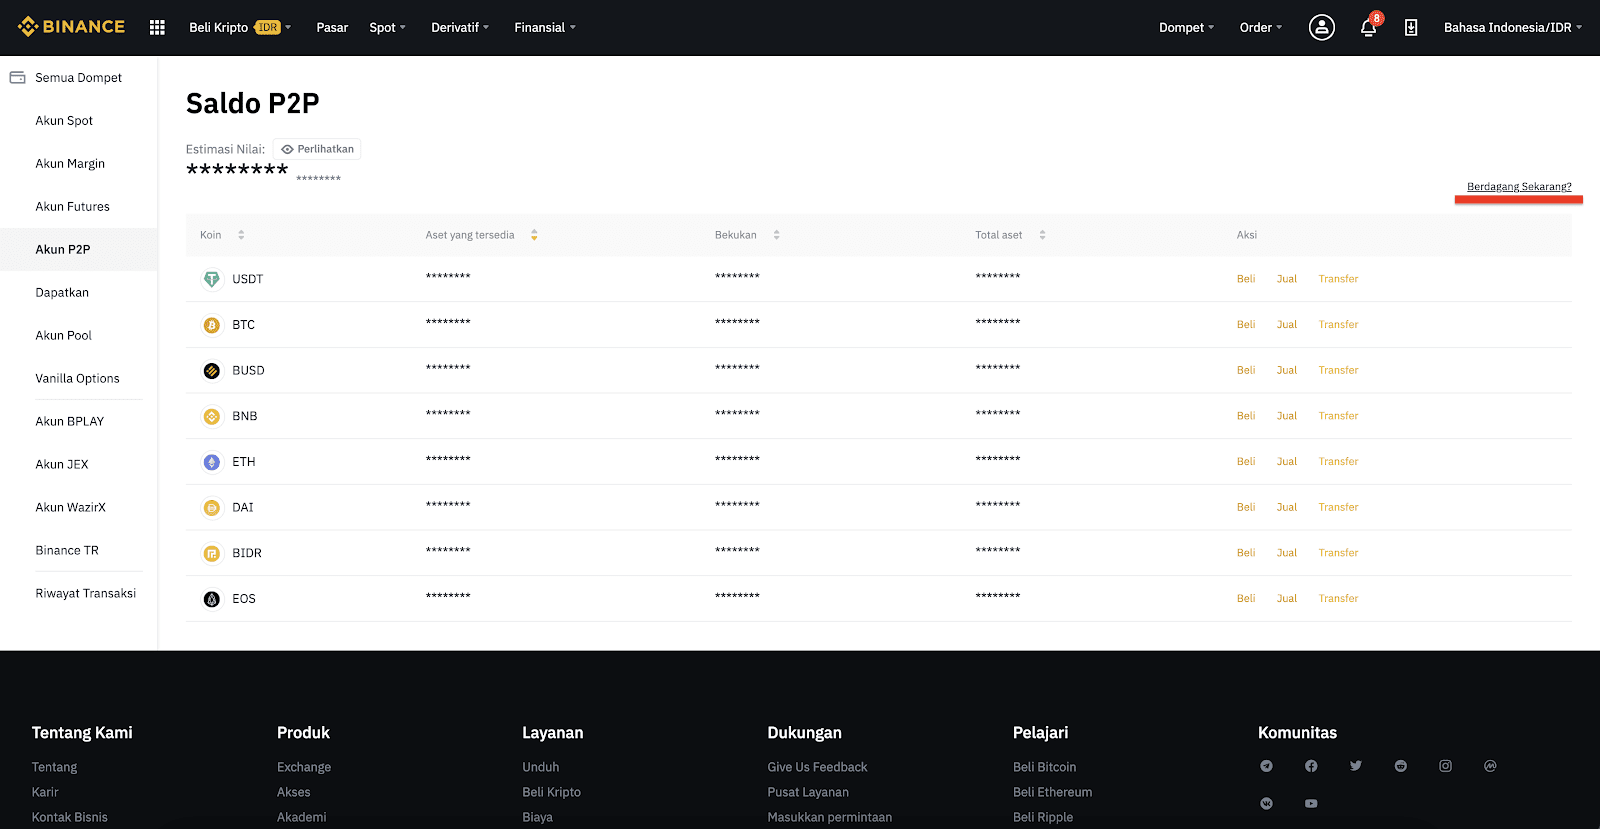
Task: Open the VK community icon
Action: pos(1267,803)
